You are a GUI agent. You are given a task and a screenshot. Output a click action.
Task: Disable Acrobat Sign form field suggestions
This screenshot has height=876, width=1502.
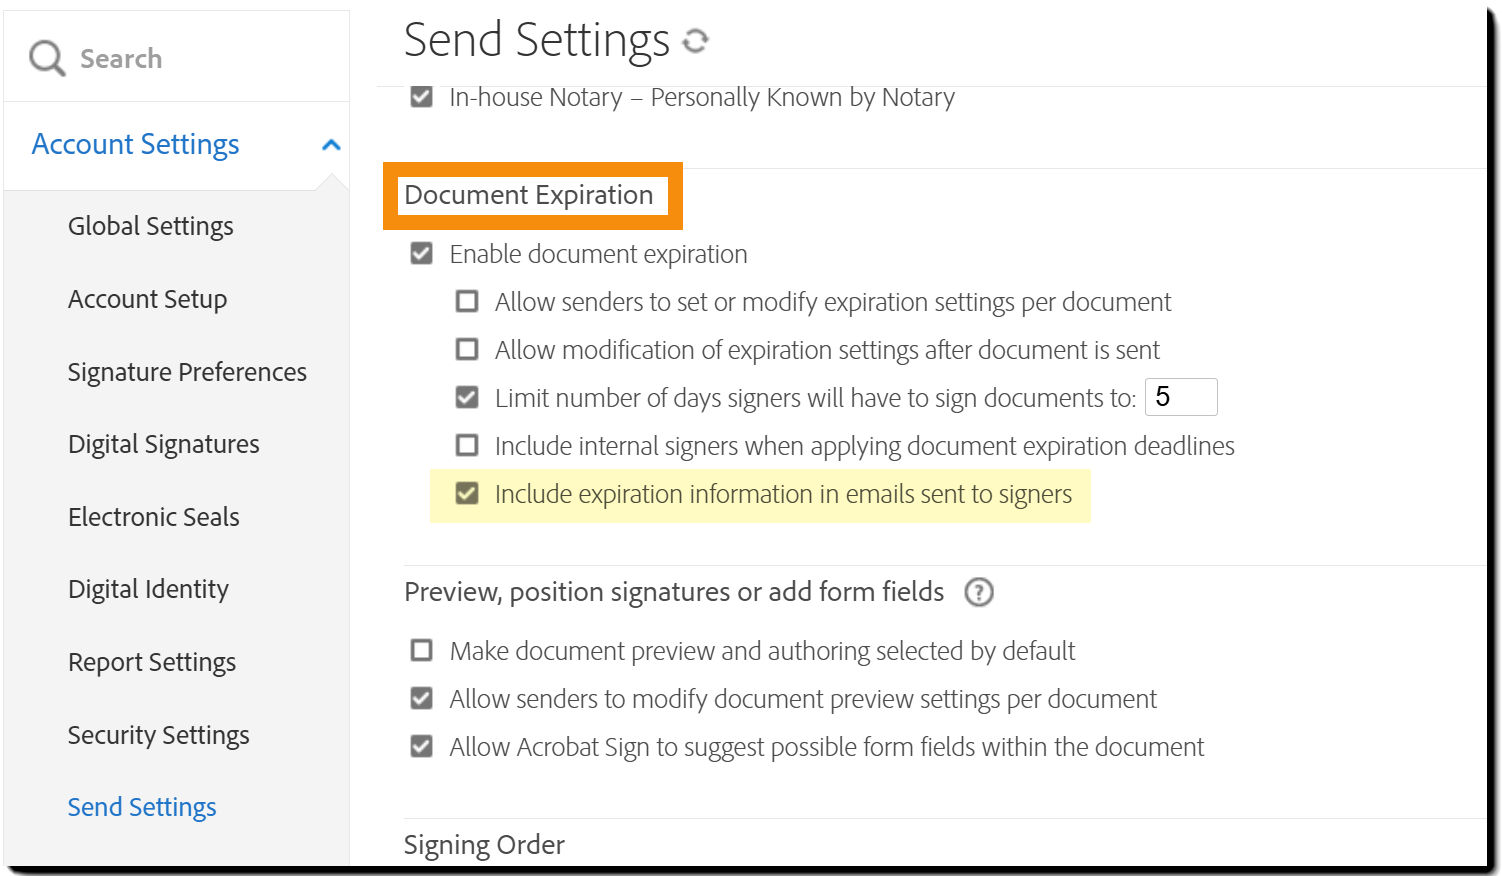tap(421, 746)
